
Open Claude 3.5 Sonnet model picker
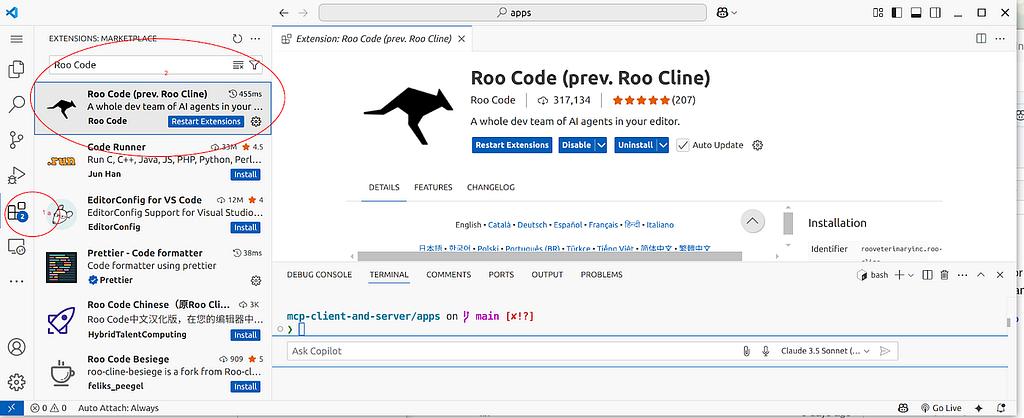click(x=825, y=351)
